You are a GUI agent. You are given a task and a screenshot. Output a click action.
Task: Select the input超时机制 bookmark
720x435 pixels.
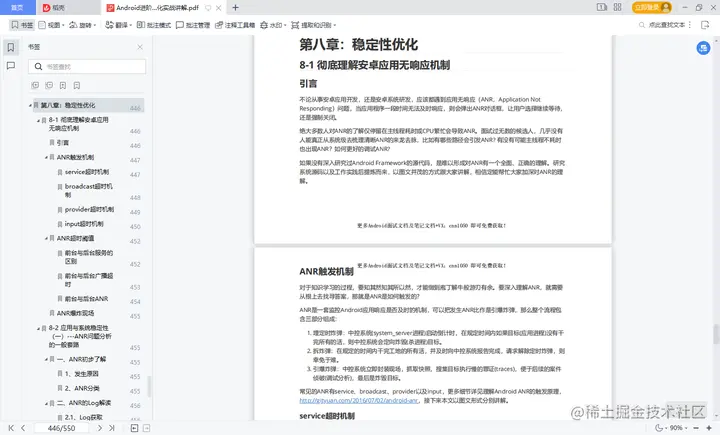pyautogui.click(x=84, y=224)
